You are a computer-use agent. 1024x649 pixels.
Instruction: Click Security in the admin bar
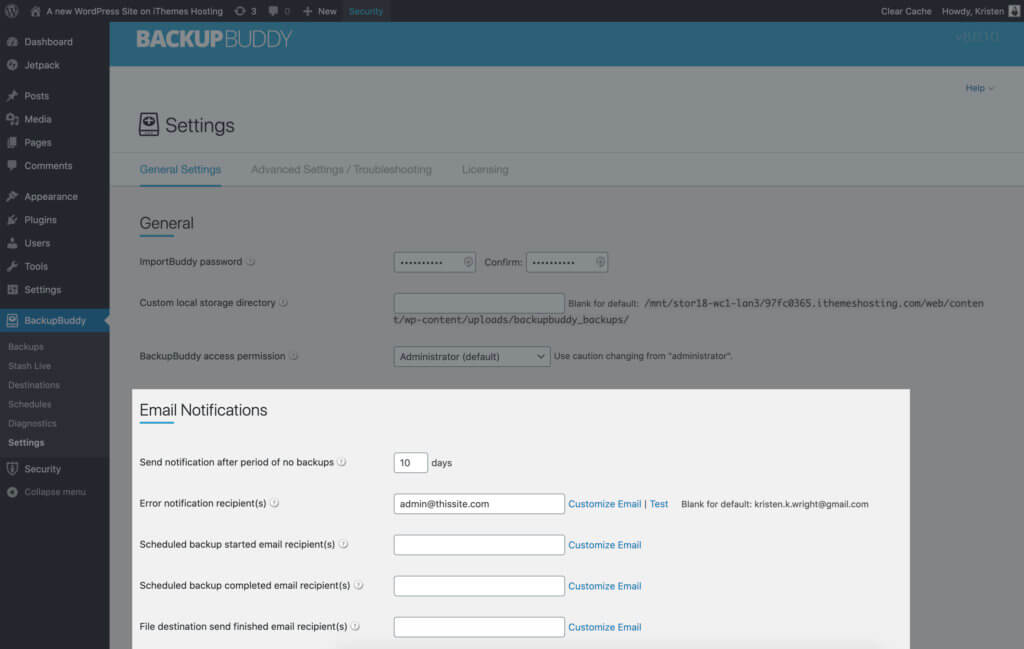click(x=366, y=11)
